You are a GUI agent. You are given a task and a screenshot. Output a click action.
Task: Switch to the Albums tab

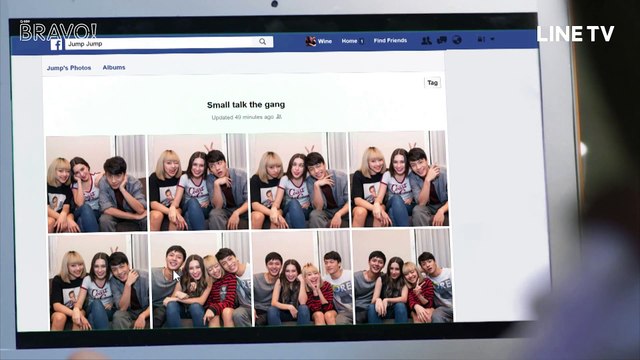(x=114, y=67)
